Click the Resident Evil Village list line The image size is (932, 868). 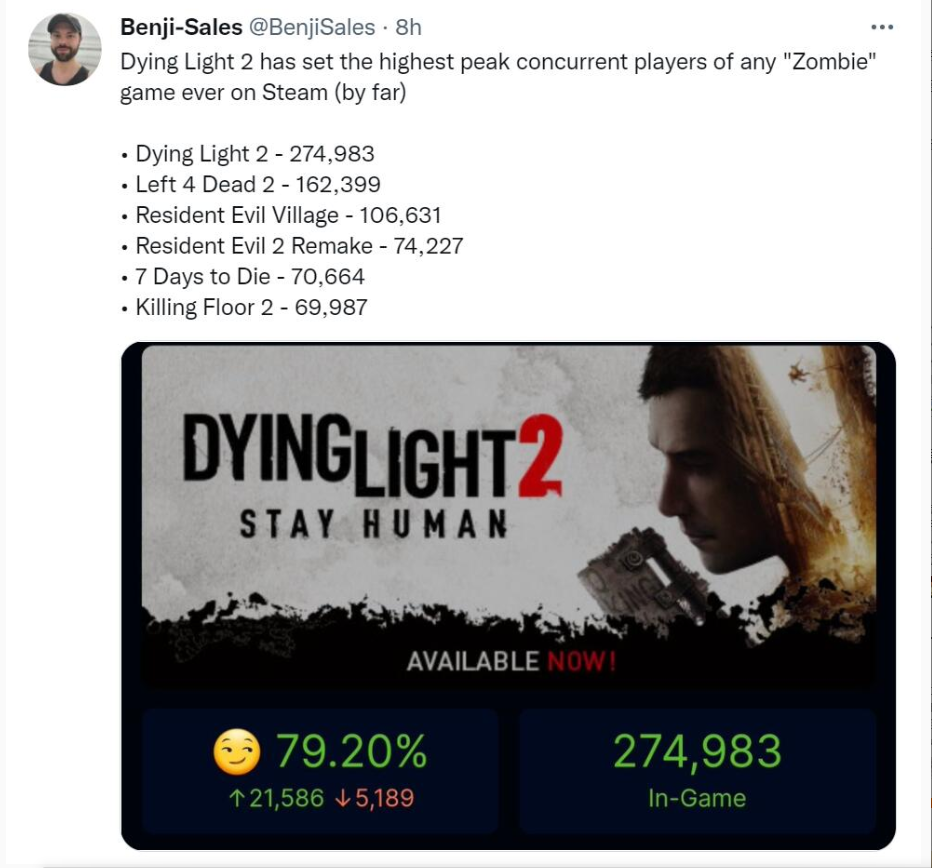tap(288, 215)
